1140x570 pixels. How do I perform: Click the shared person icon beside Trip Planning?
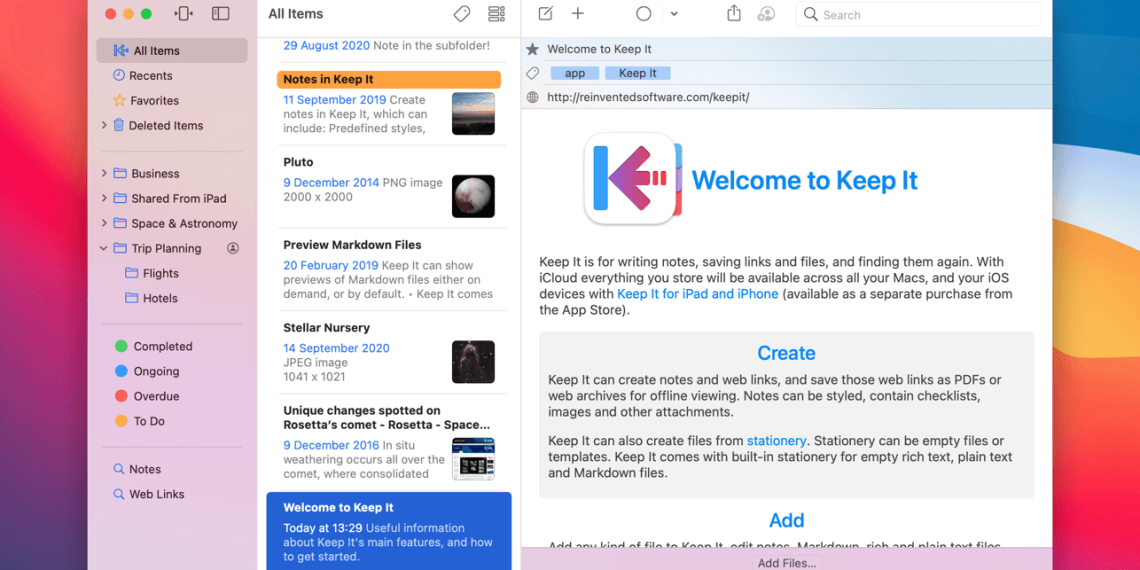click(233, 248)
